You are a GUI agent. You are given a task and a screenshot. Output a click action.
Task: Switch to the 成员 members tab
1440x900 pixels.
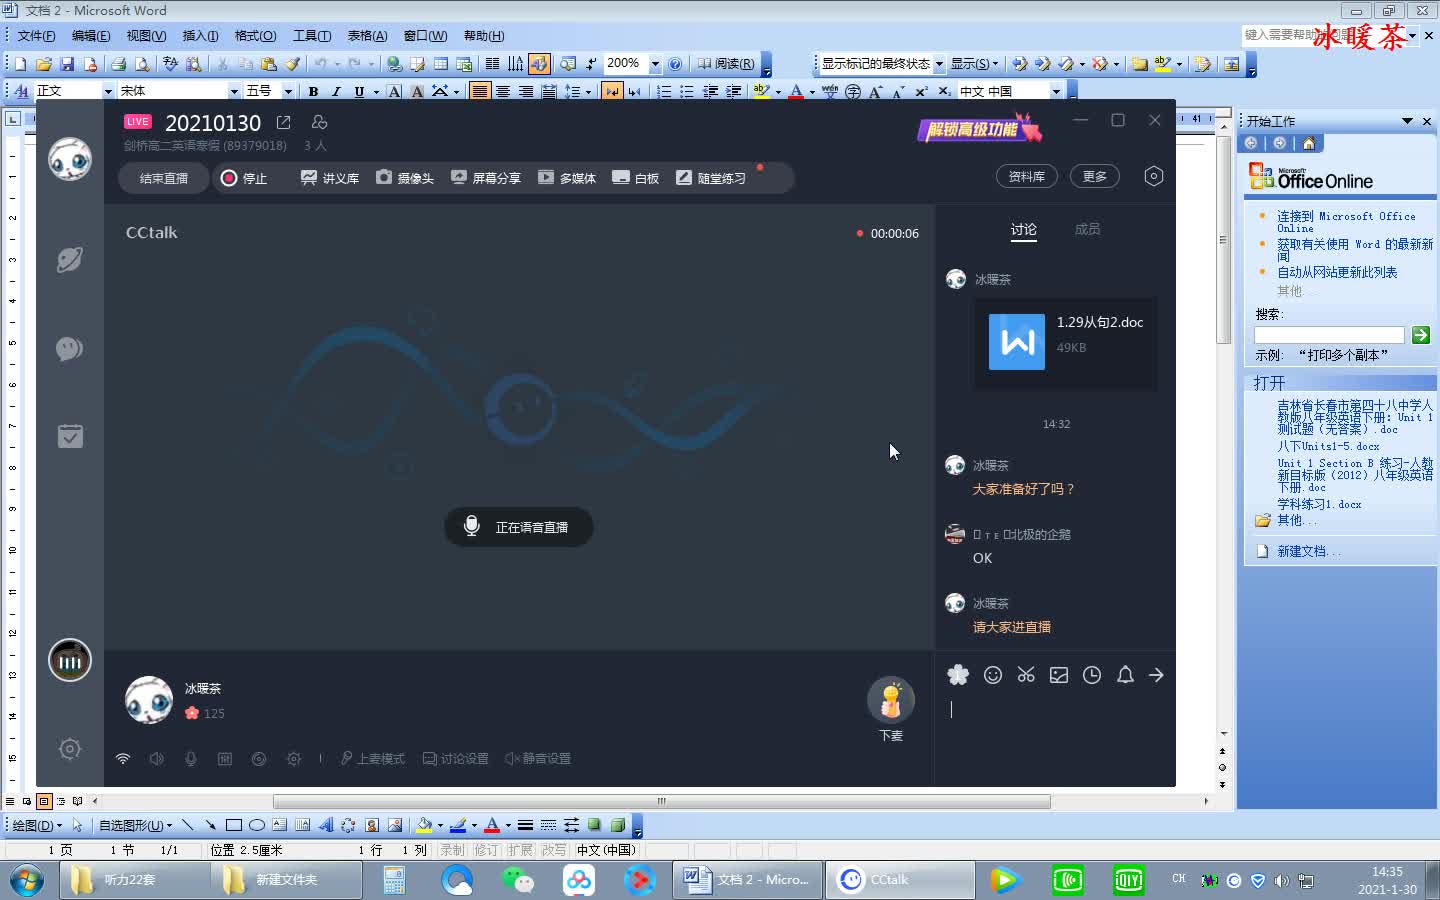[x=1087, y=229]
